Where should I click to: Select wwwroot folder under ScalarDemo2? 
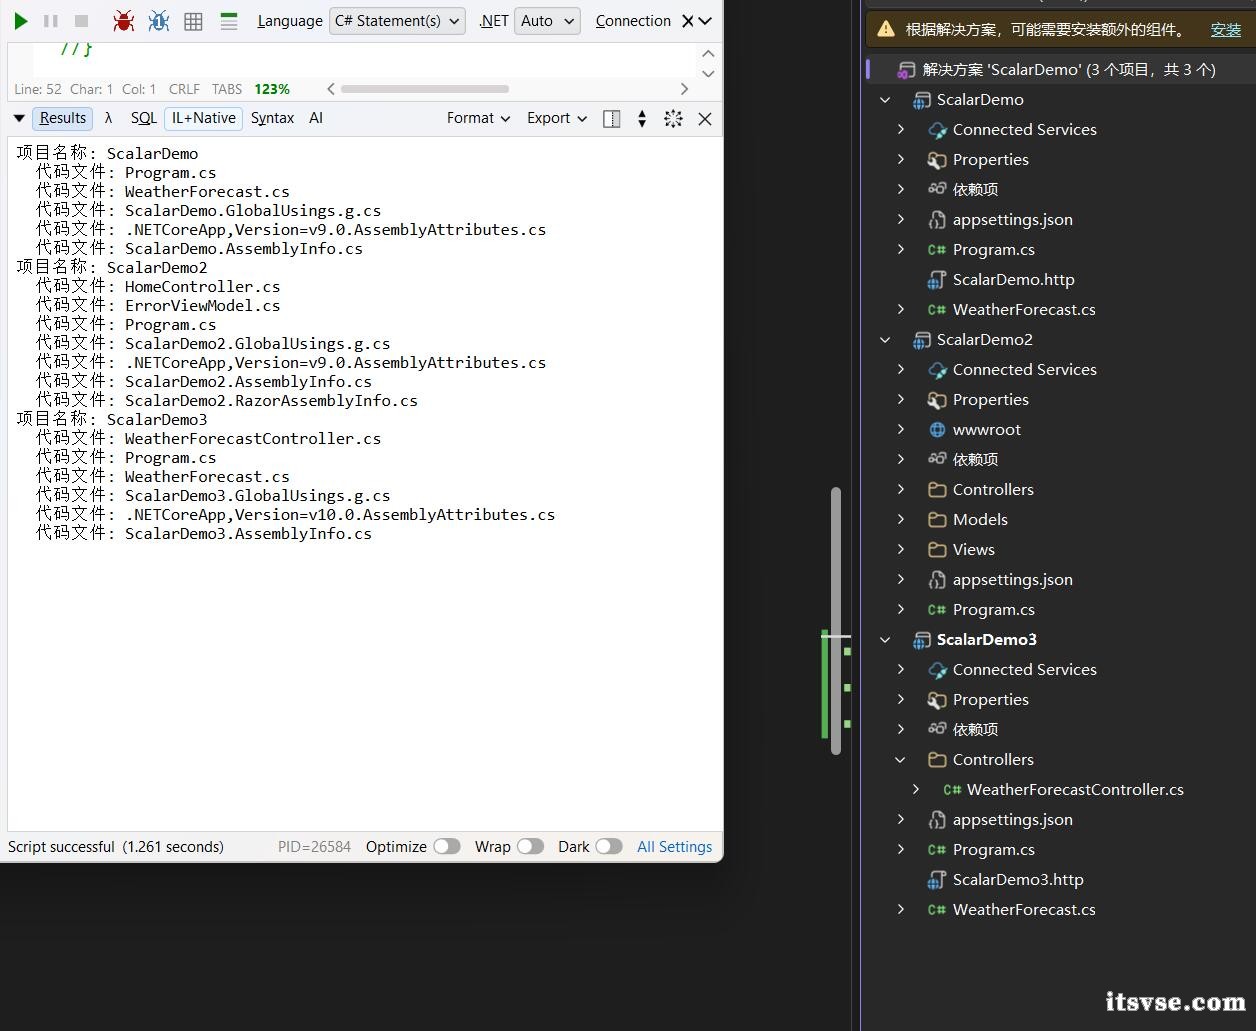coord(986,430)
